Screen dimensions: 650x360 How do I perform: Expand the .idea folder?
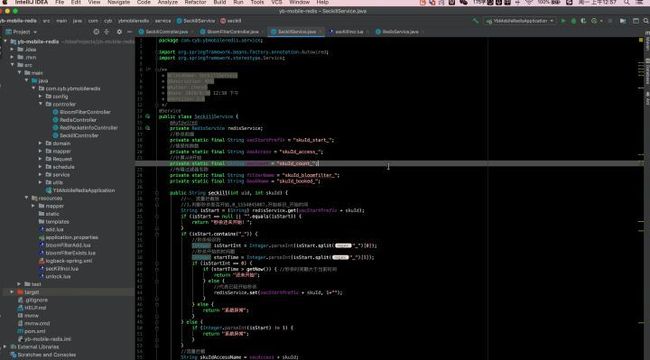(x=12, y=49)
